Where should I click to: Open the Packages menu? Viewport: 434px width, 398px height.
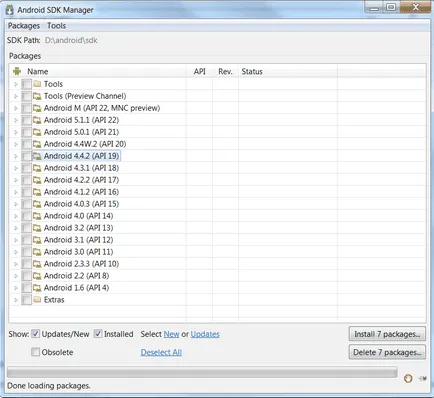(24, 26)
